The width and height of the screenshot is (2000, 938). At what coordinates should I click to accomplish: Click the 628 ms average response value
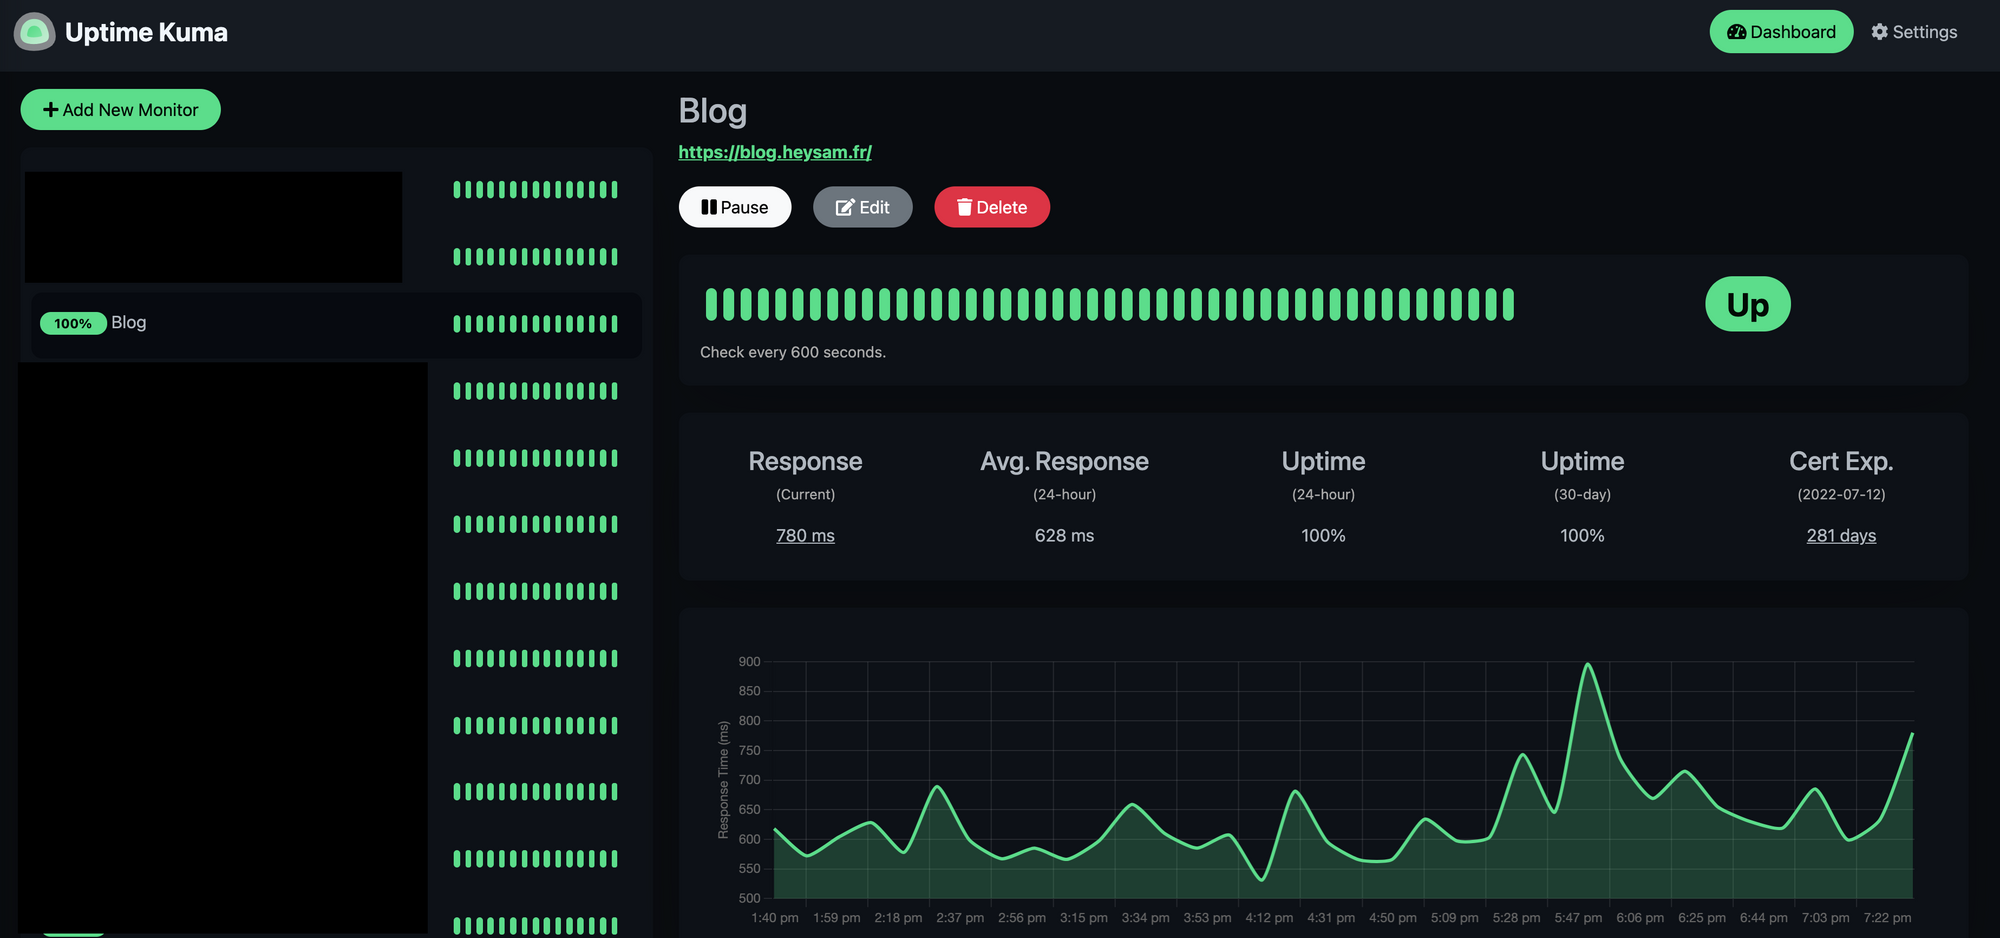(1064, 536)
